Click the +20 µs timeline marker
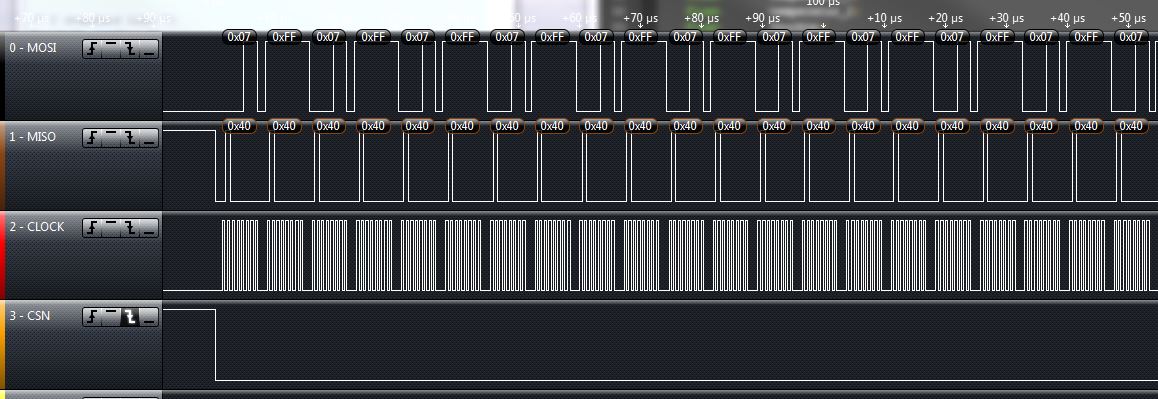 [x=945, y=18]
